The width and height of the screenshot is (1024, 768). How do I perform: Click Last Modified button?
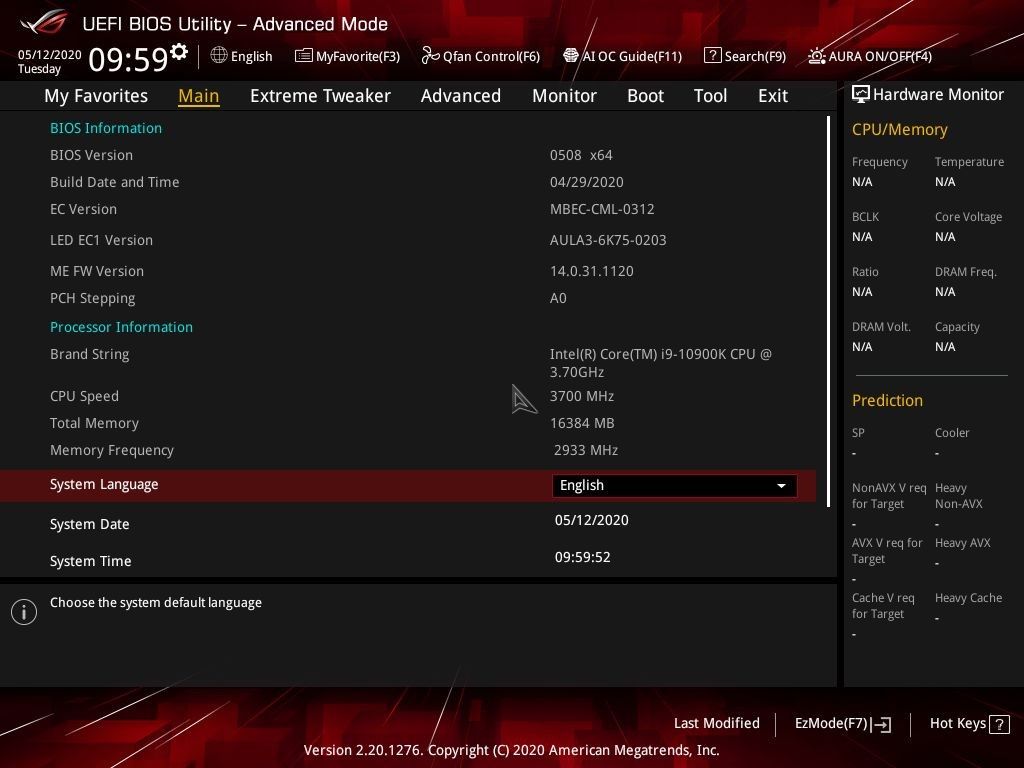[716, 724]
